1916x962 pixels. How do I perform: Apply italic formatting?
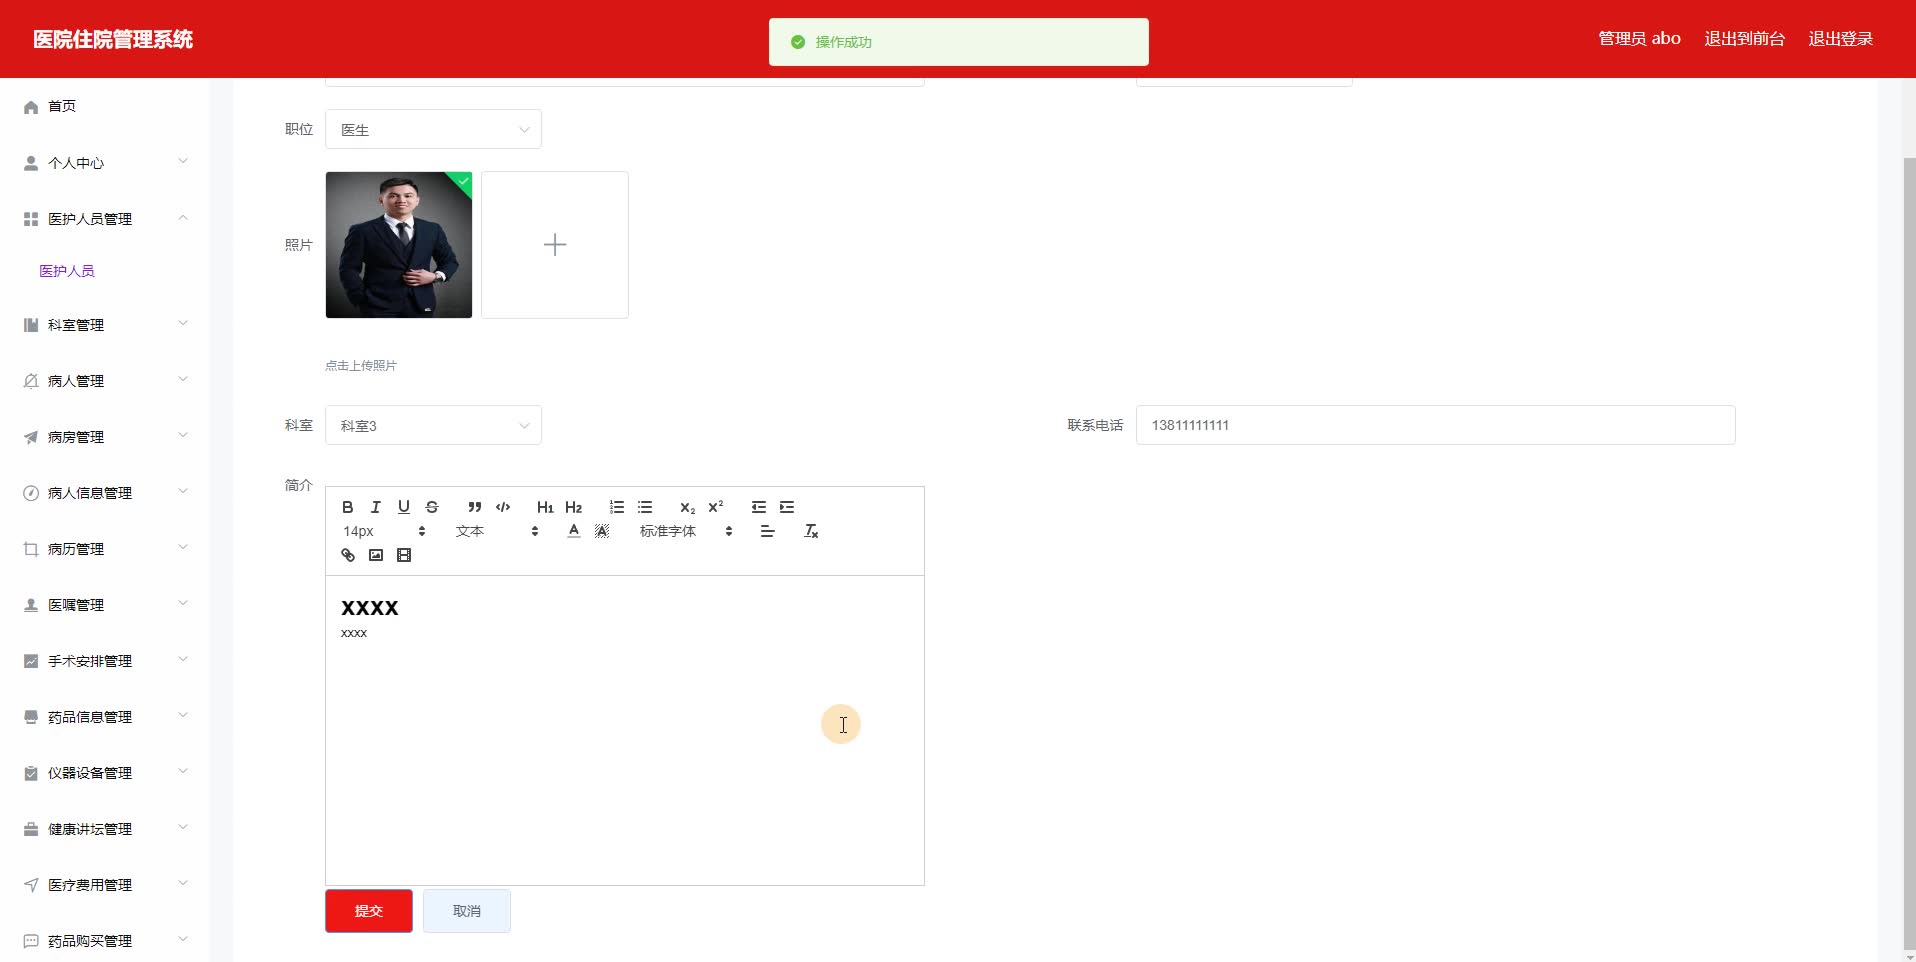[374, 507]
